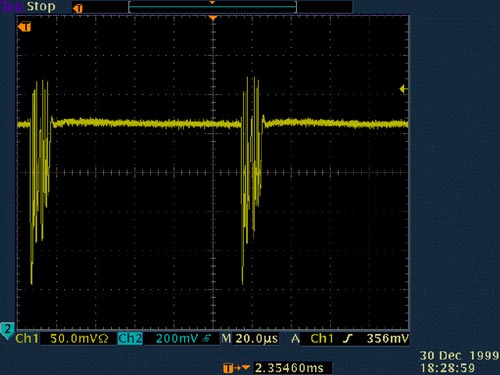Select the Stop acquisition status label
This screenshot has height=375, width=500.
[41, 7]
